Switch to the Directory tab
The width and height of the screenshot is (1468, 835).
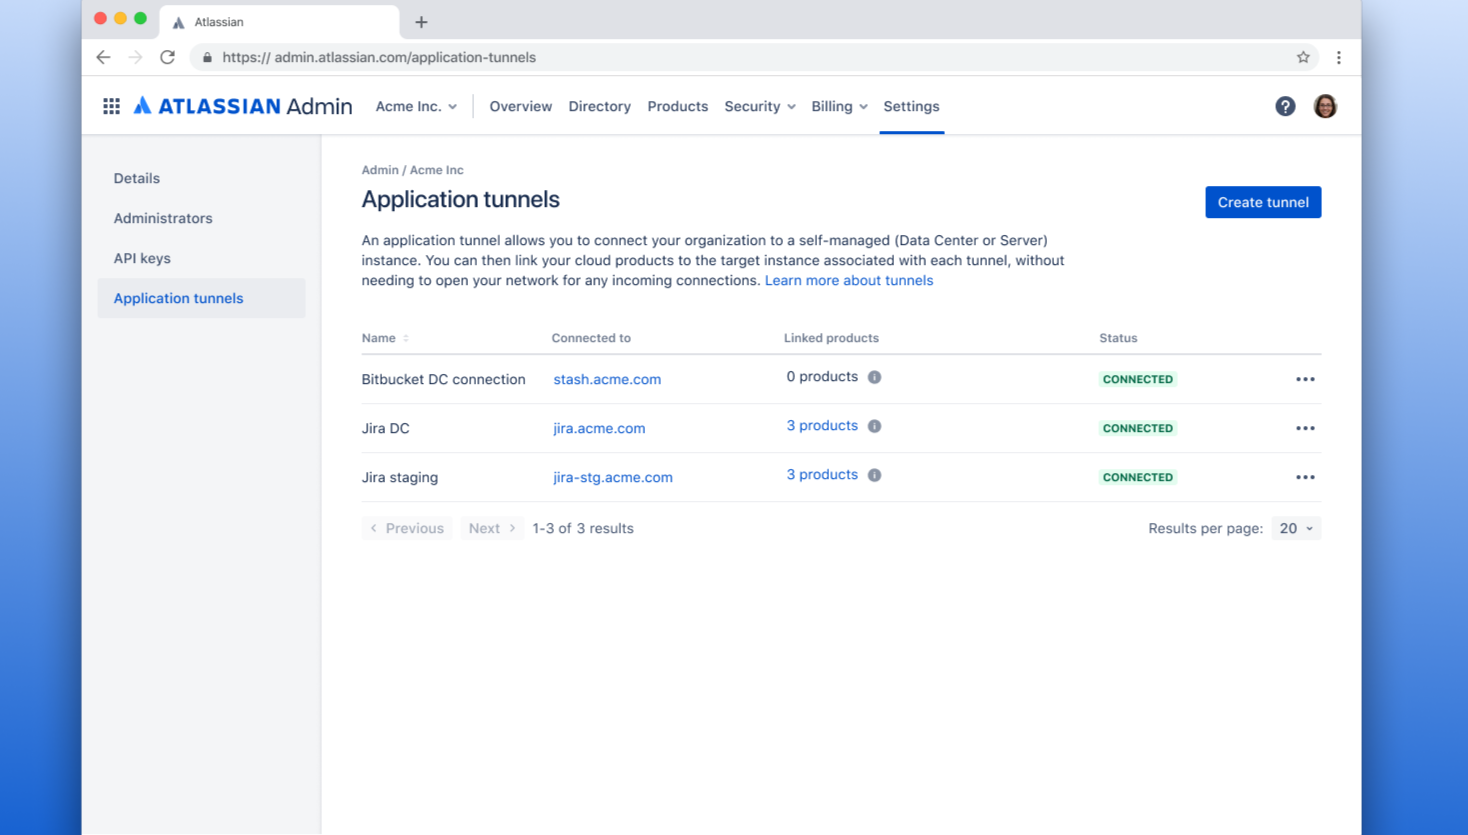tap(599, 106)
